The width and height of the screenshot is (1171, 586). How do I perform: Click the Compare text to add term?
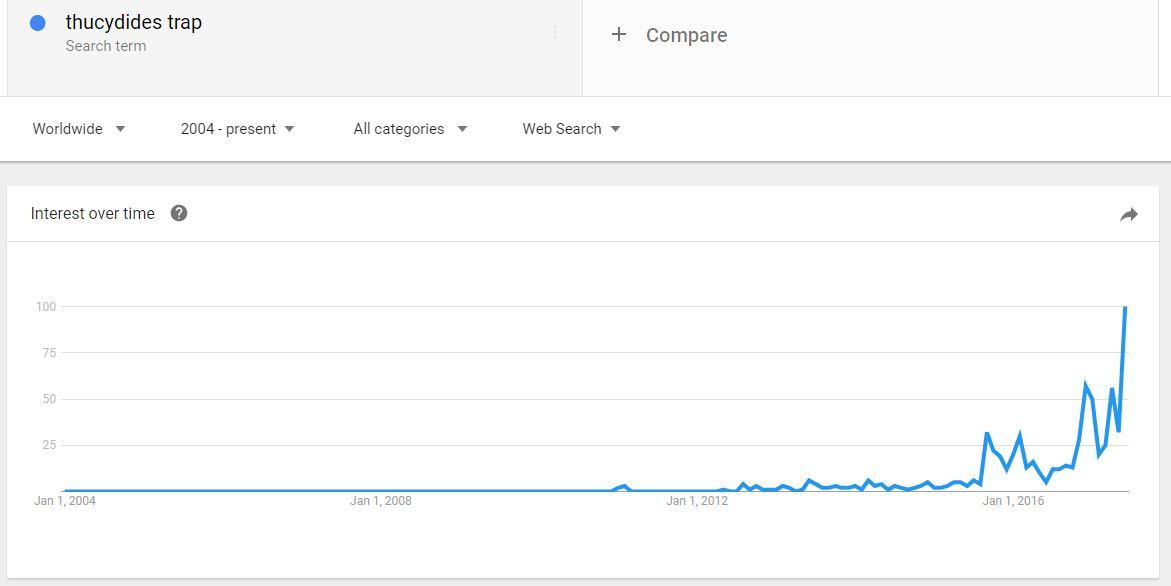686,35
